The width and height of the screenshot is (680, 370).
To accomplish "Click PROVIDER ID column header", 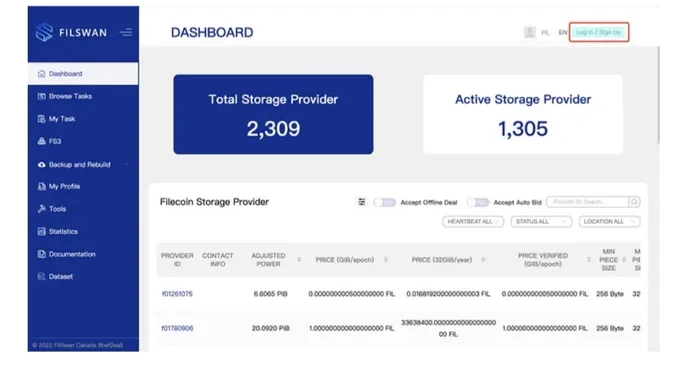I will tap(177, 259).
